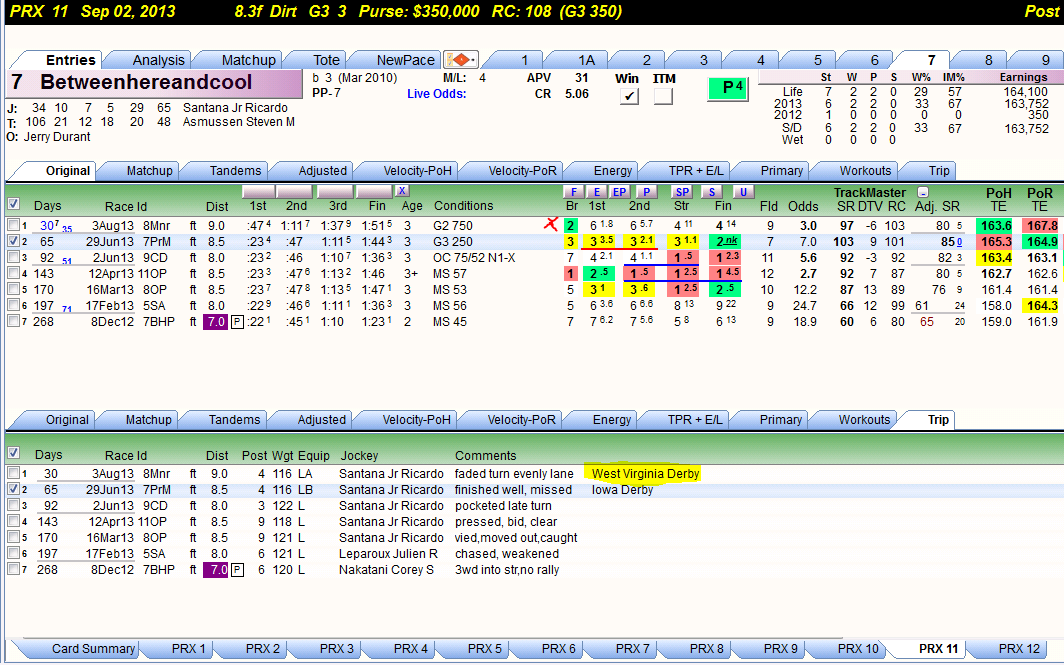This screenshot has height=665, width=1064.
Task: Select horse tab 1A
Action: coord(586,60)
